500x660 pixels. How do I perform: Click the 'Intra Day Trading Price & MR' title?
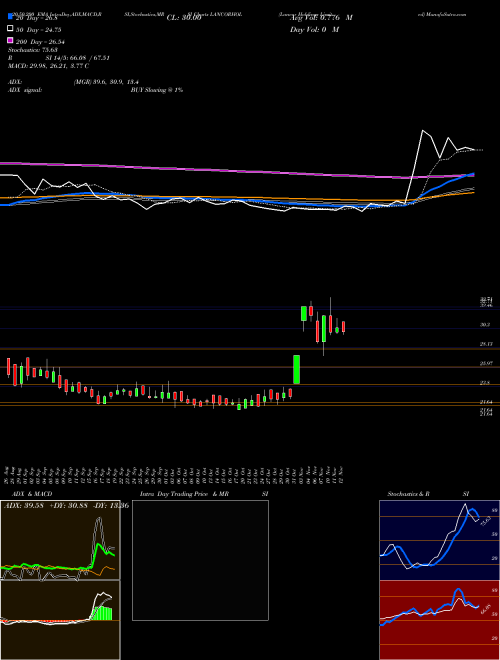tap(184, 494)
